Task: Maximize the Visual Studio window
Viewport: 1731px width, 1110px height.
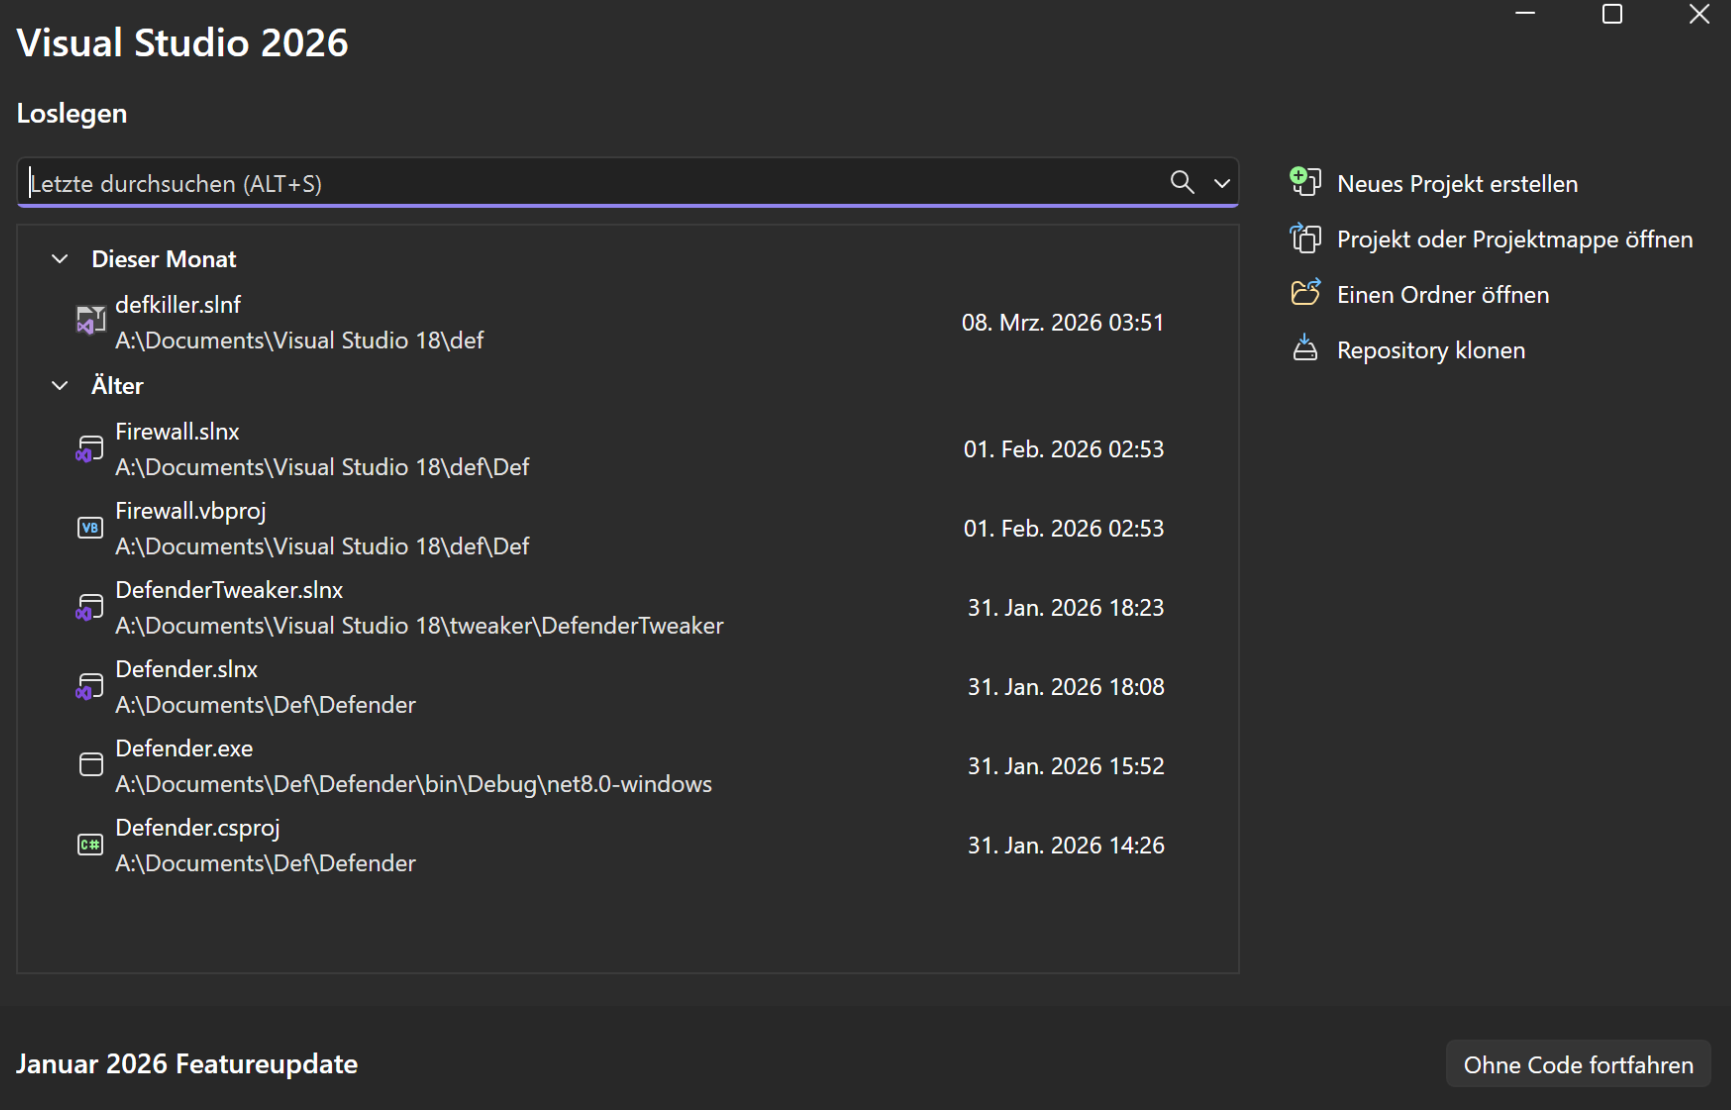Action: point(1612,14)
